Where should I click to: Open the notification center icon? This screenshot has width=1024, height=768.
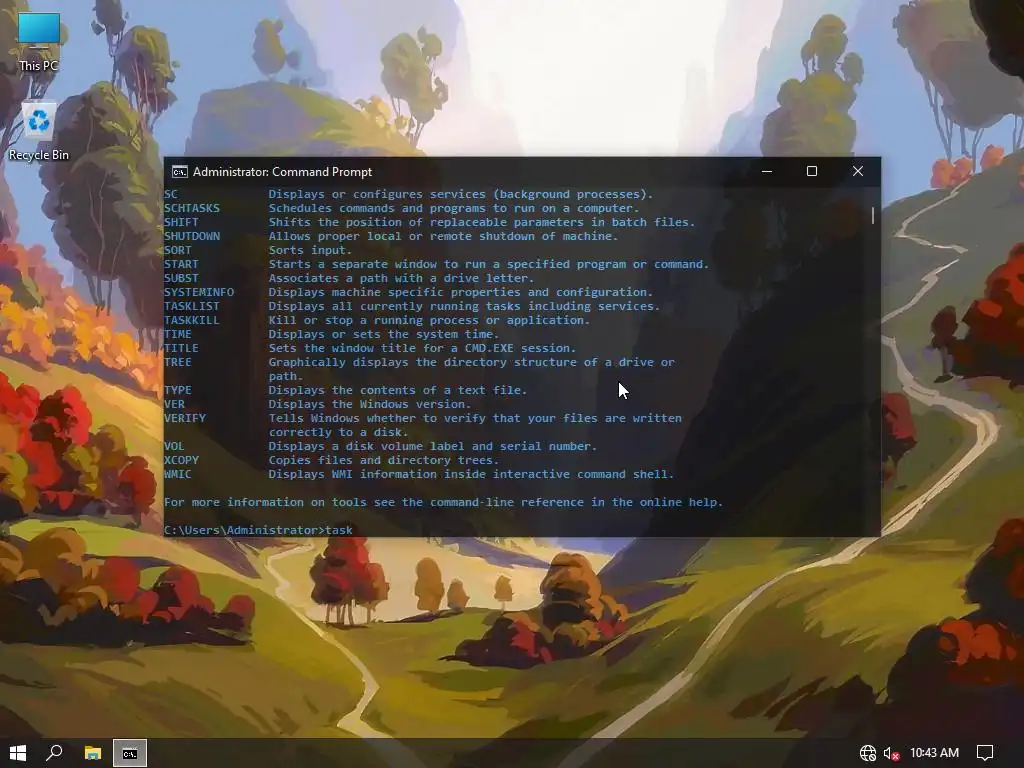point(985,753)
